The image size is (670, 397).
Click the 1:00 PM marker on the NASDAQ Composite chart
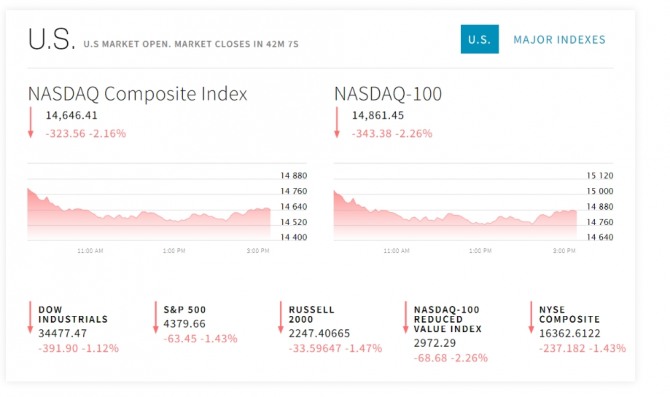point(174,251)
